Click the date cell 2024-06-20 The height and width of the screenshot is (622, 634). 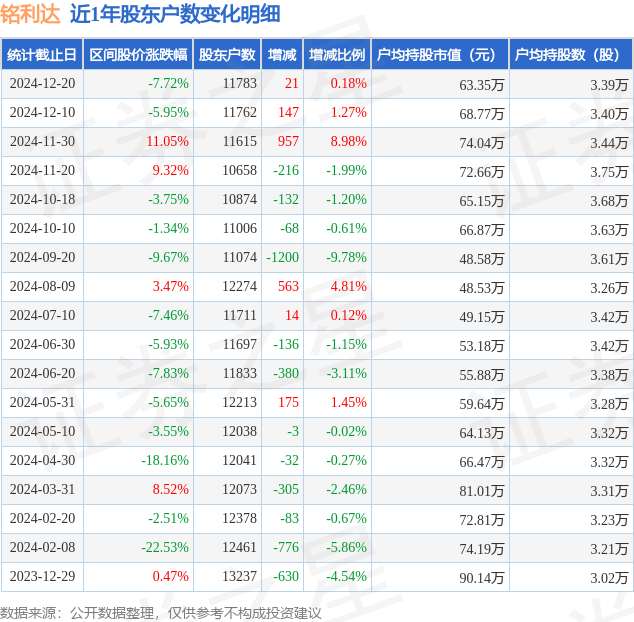pyautogui.click(x=42, y=373)
